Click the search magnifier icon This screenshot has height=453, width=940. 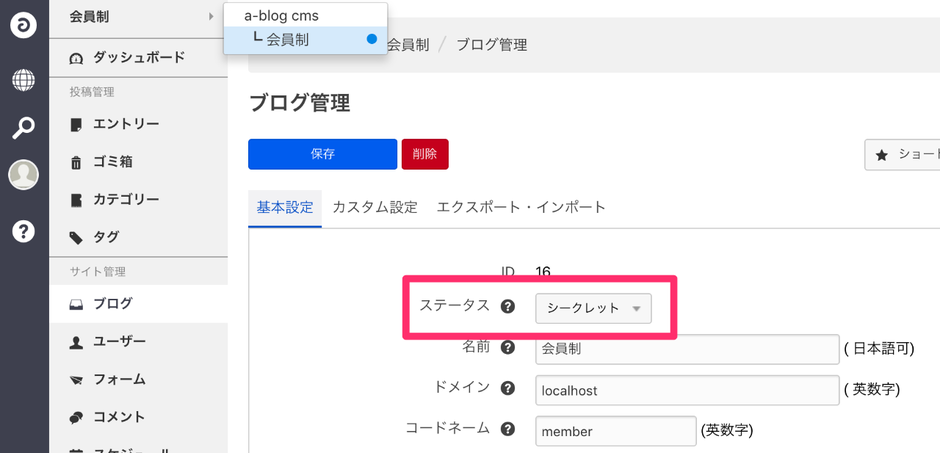[23, 128]
